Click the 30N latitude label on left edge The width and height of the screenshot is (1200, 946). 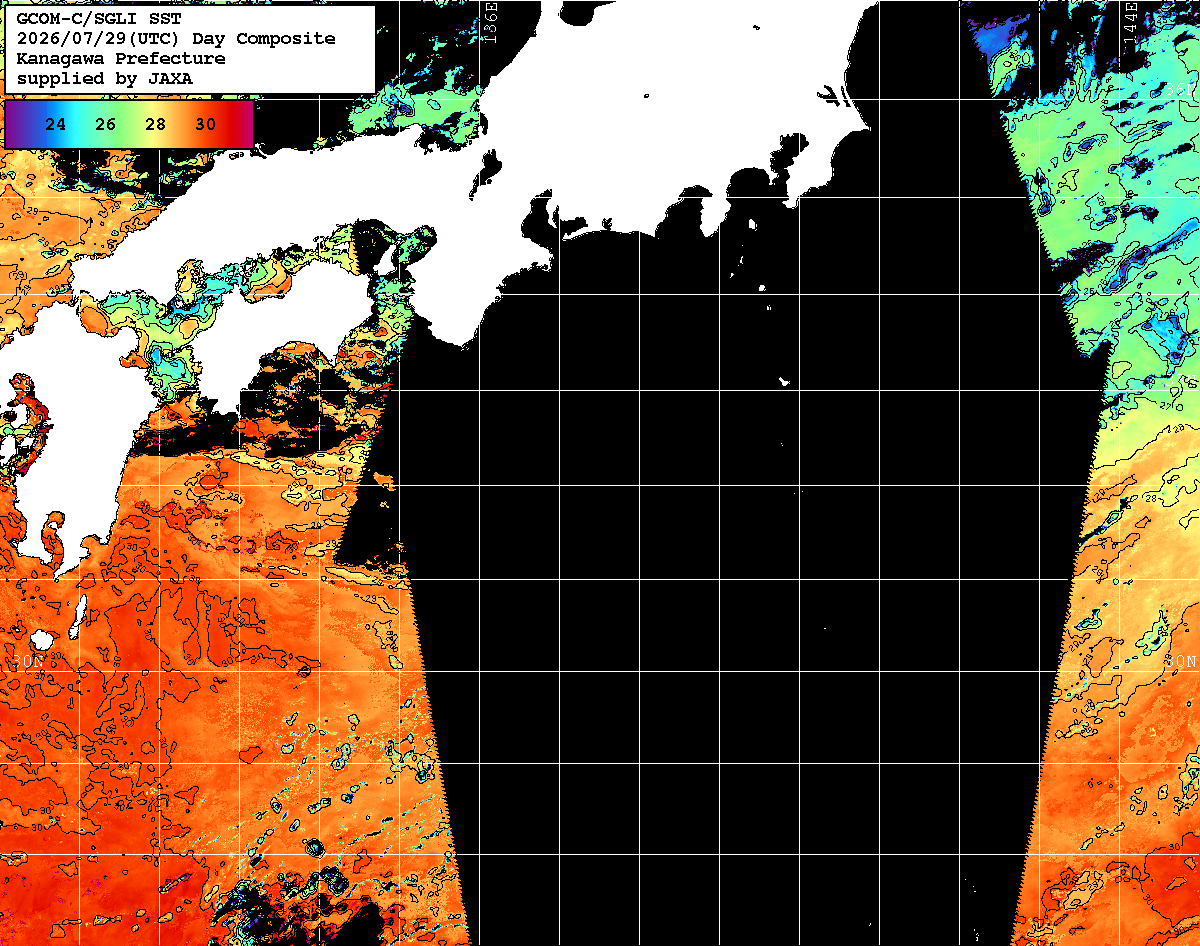pyautogui.click(x=29, y=663)
